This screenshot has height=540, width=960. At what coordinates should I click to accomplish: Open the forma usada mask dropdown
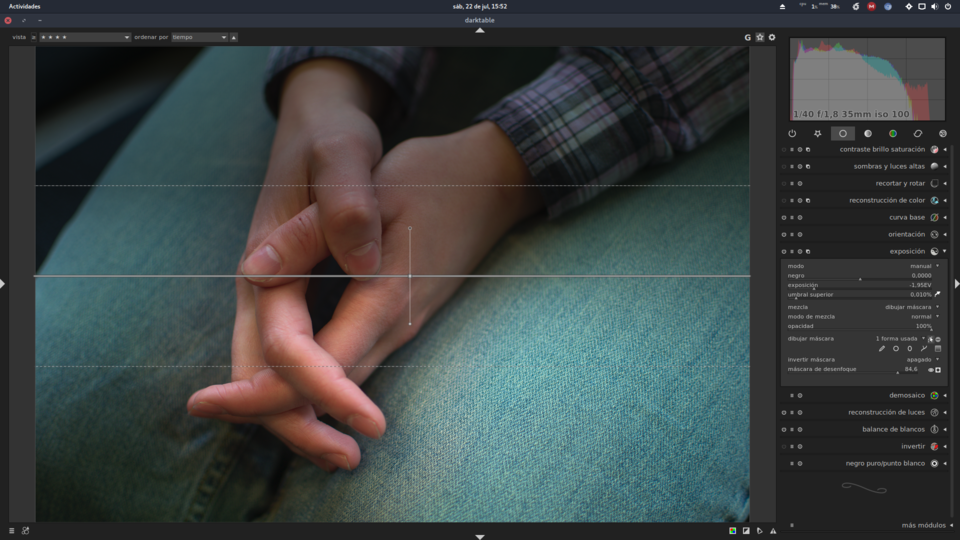[900, 339]
